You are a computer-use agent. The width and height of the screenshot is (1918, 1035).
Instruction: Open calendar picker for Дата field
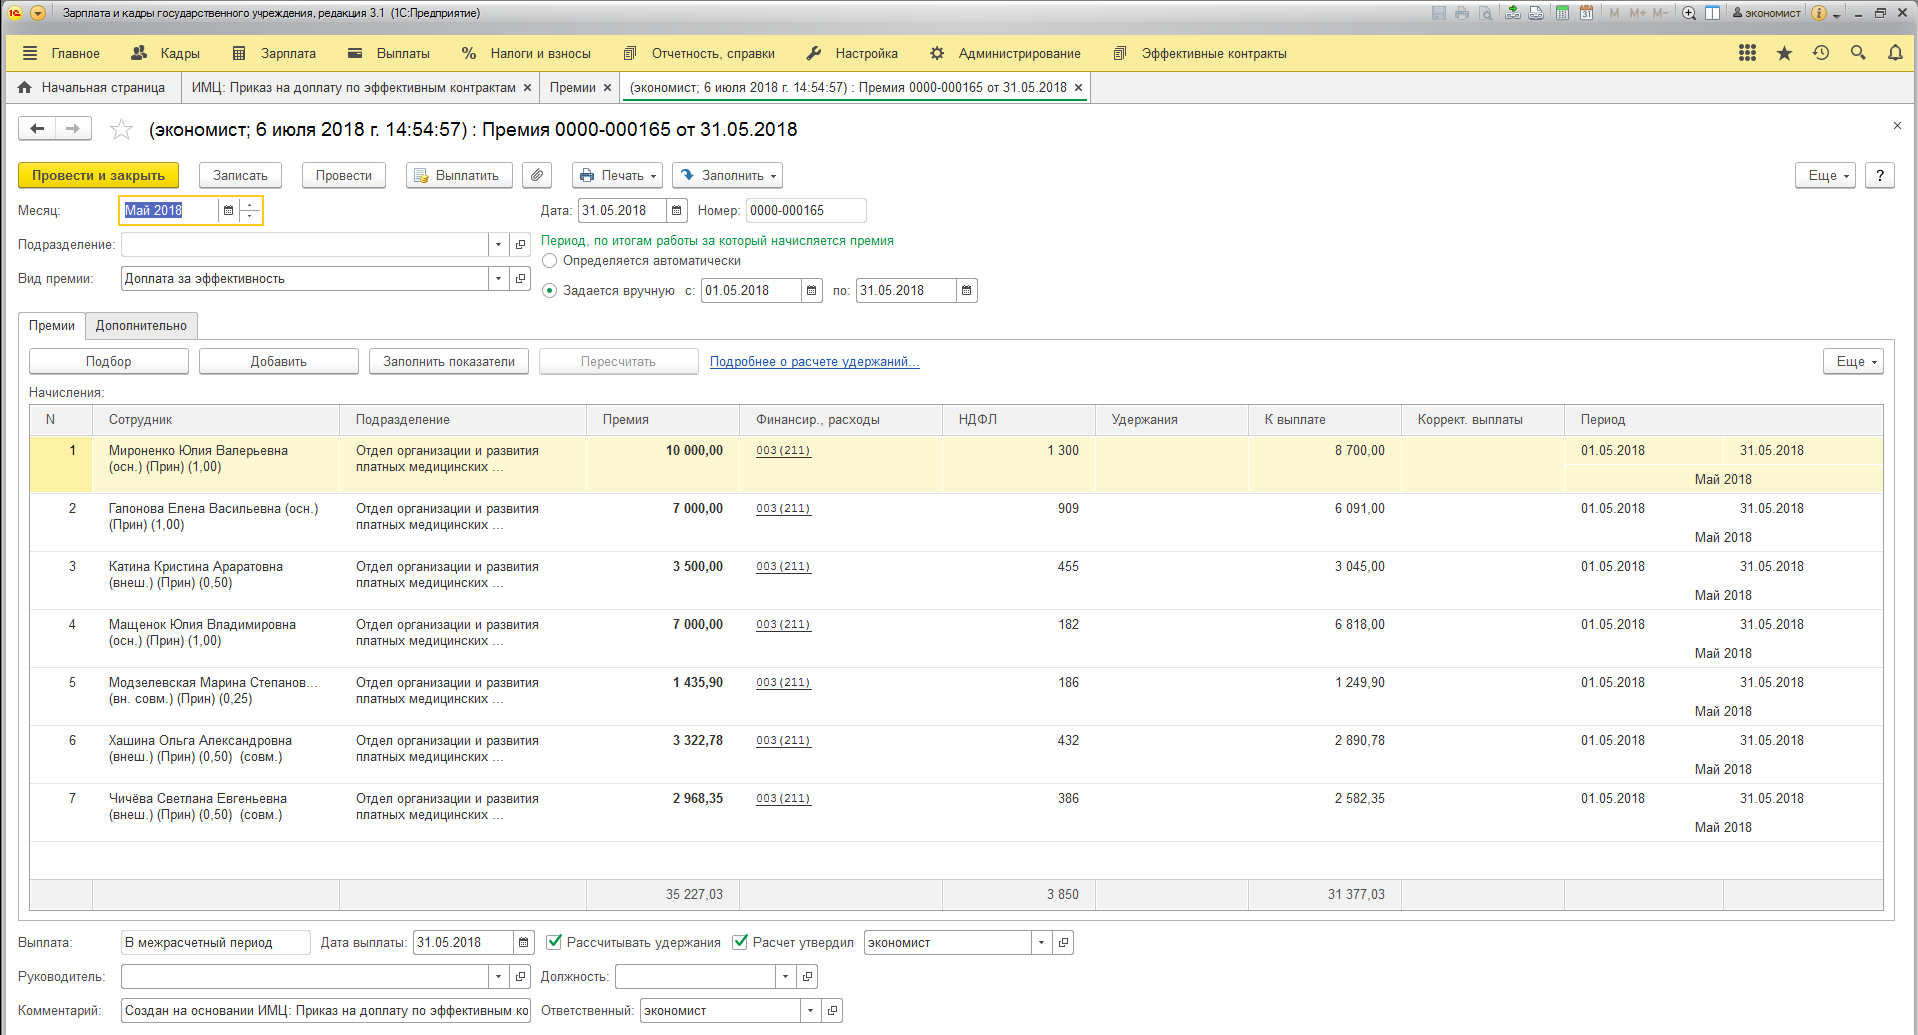677,210
